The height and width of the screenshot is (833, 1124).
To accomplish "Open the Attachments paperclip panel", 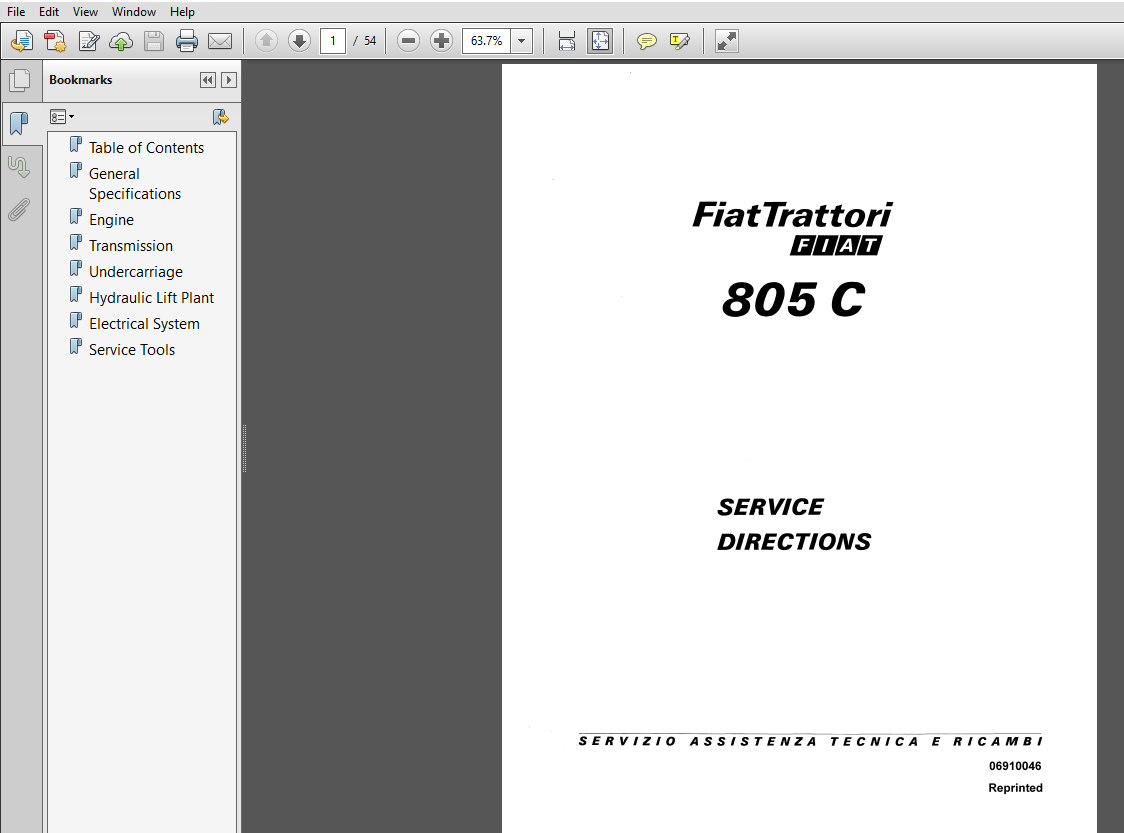I will 19,210.
